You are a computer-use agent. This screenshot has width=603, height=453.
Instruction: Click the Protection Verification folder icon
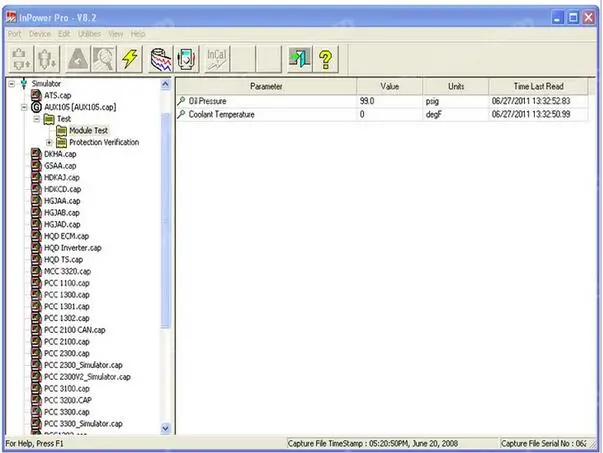point(62,142)
